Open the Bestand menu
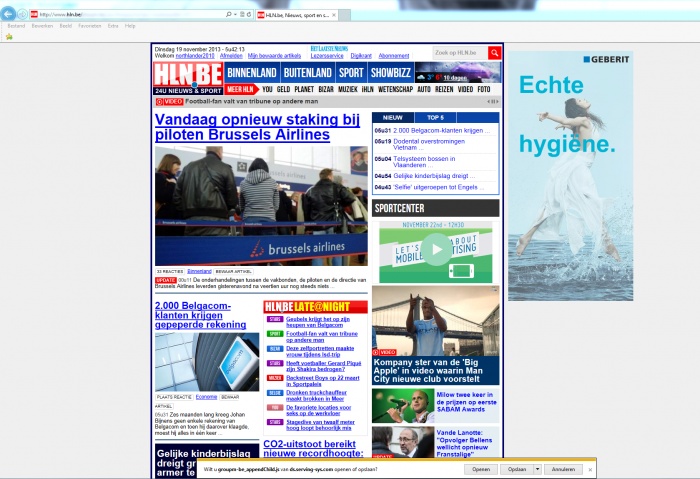This screenshot has height=479, width=700. click(x=16, y=26)
